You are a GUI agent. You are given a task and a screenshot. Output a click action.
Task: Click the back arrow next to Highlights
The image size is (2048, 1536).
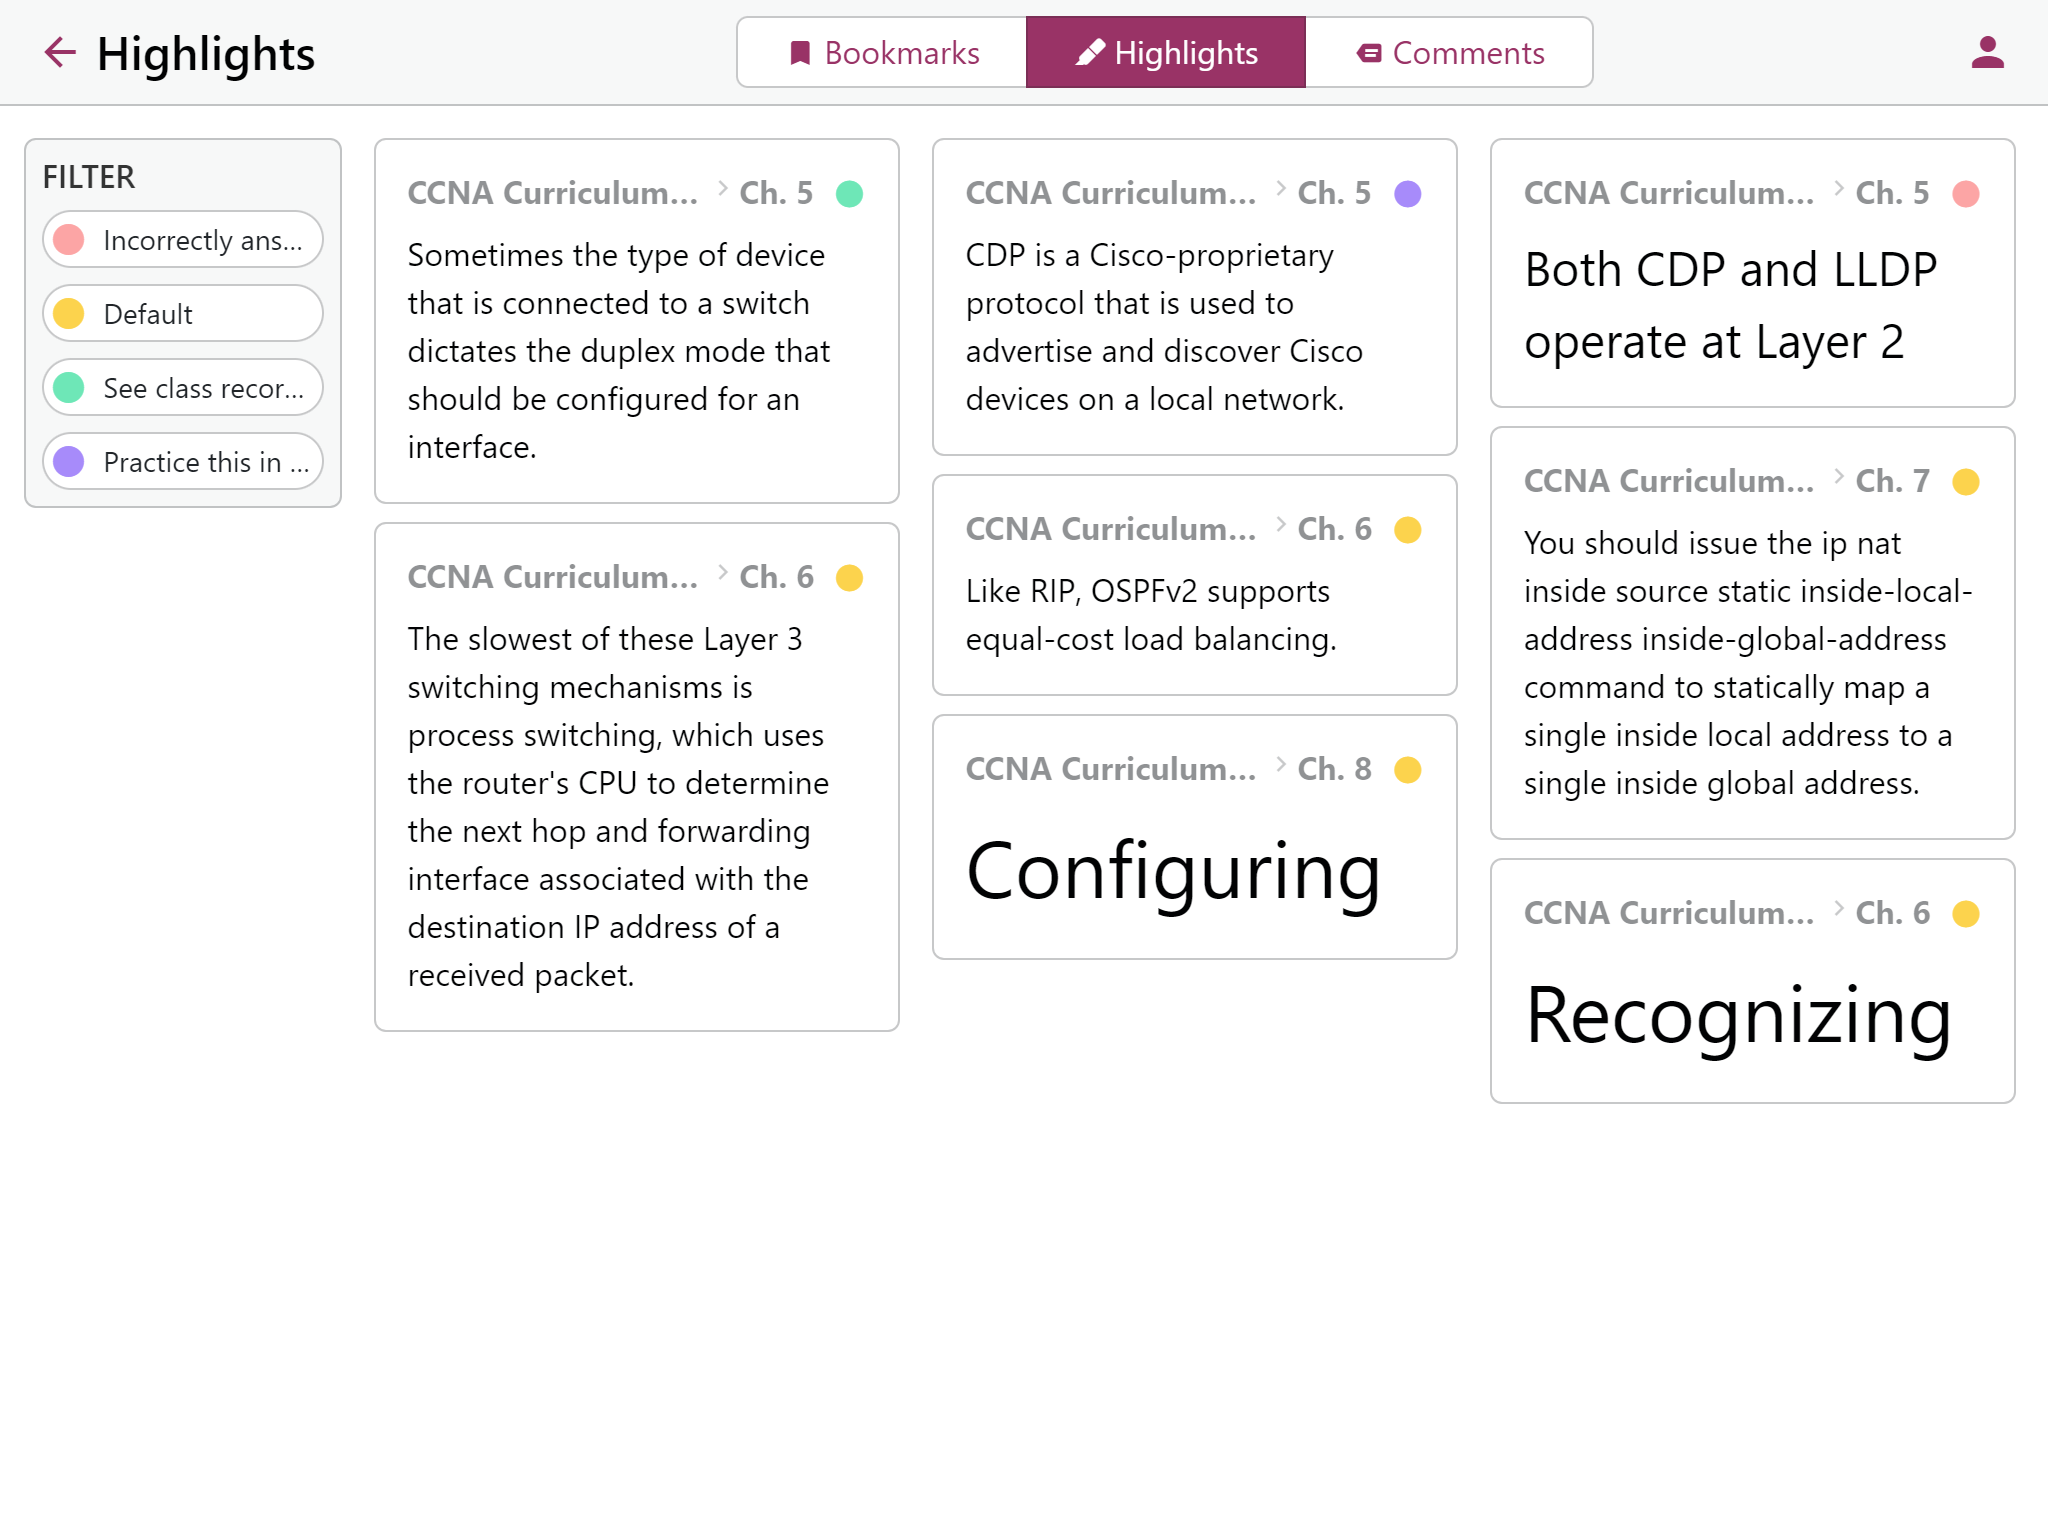tap(60, 53)
